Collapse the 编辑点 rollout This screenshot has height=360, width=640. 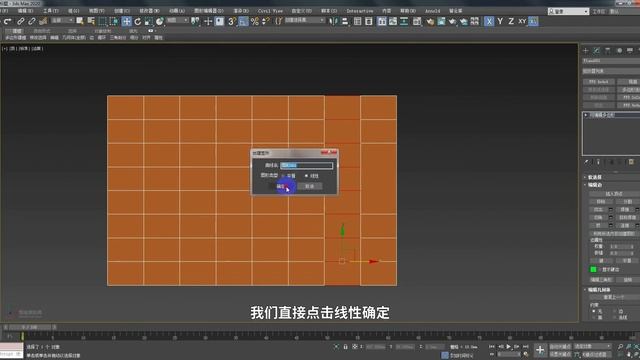pos(594,185)
